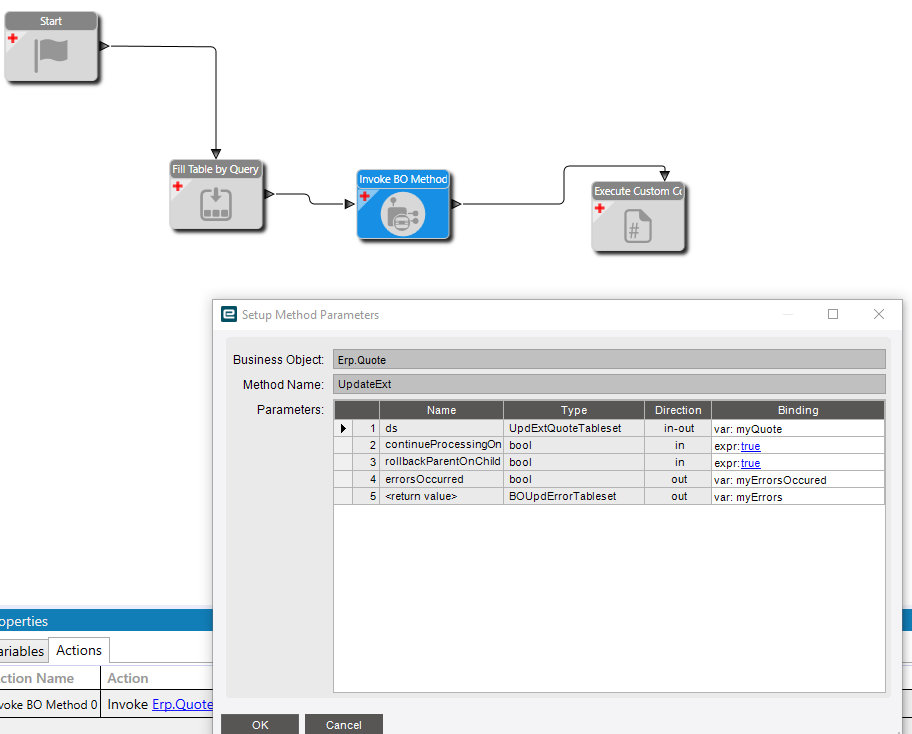
Task: Select the Start flag node icon
Action: tap(51, 55)
